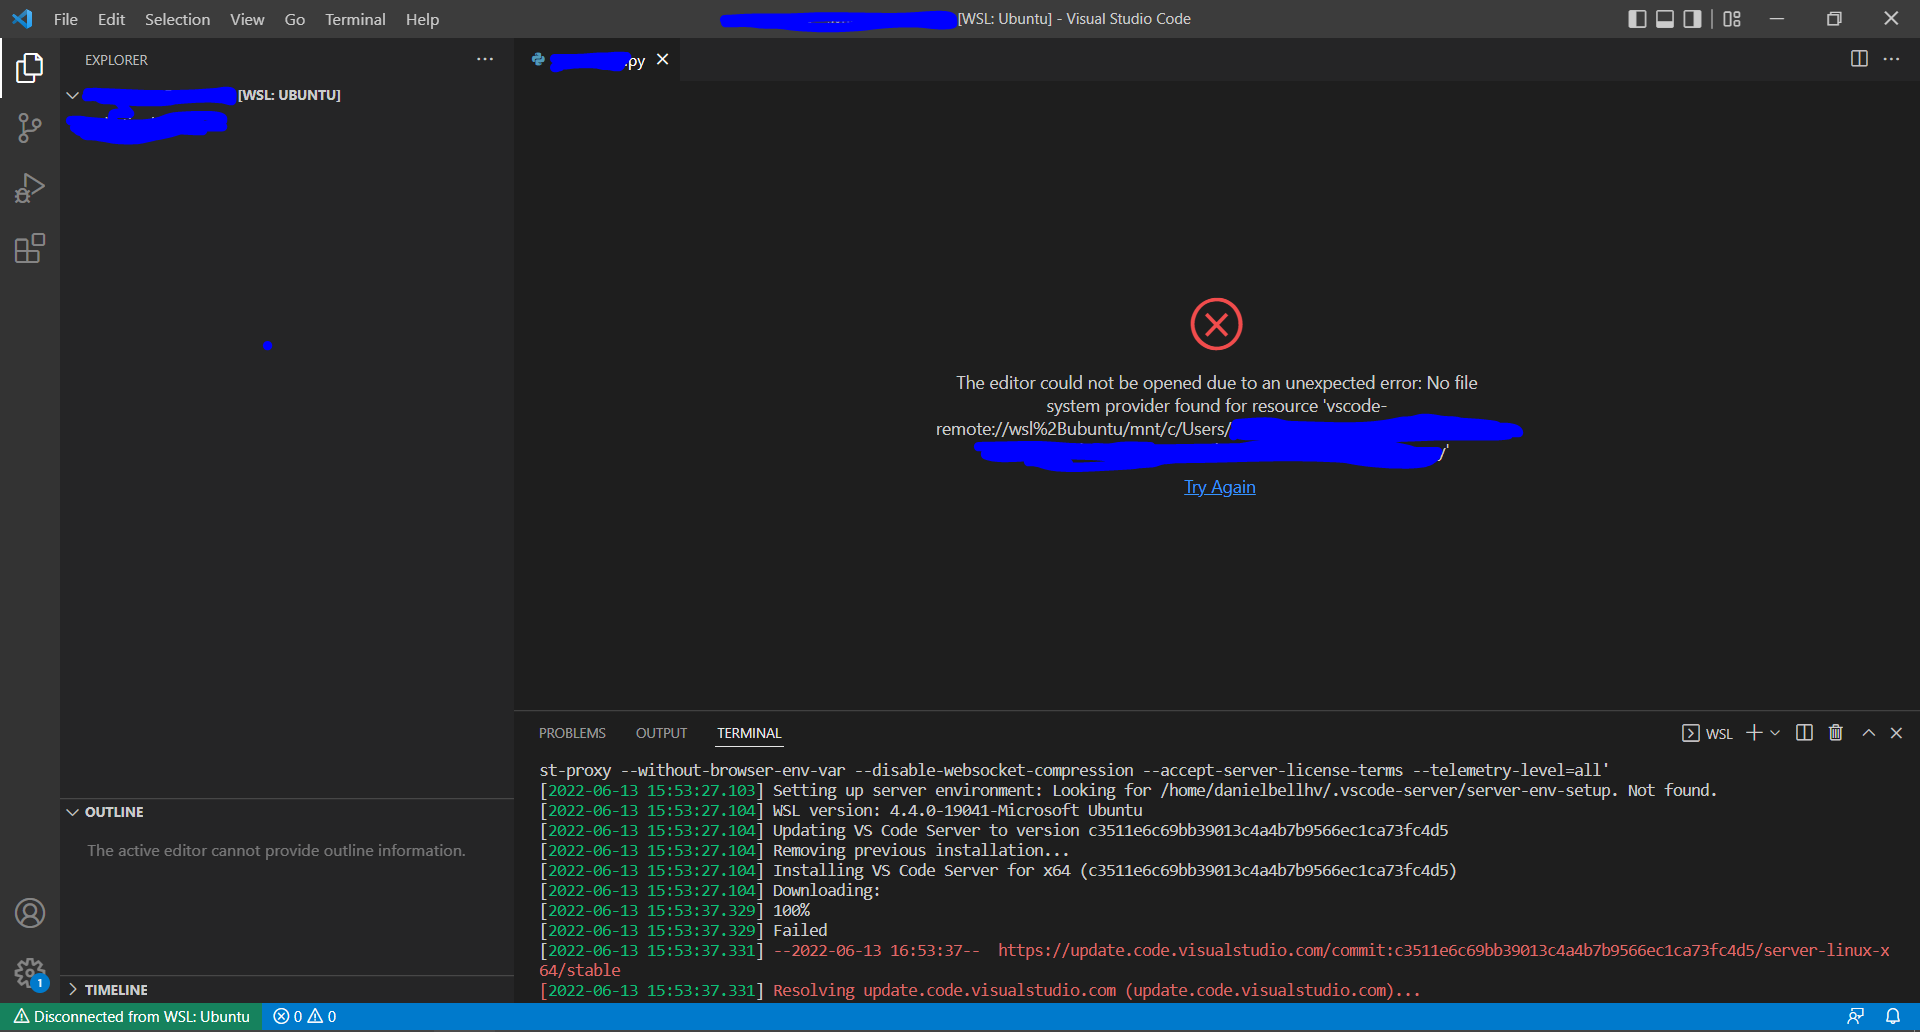Switch to the OUTPUT panel tab
This screenshot has width=1920, height=1032.
click(x=661, y=733)
